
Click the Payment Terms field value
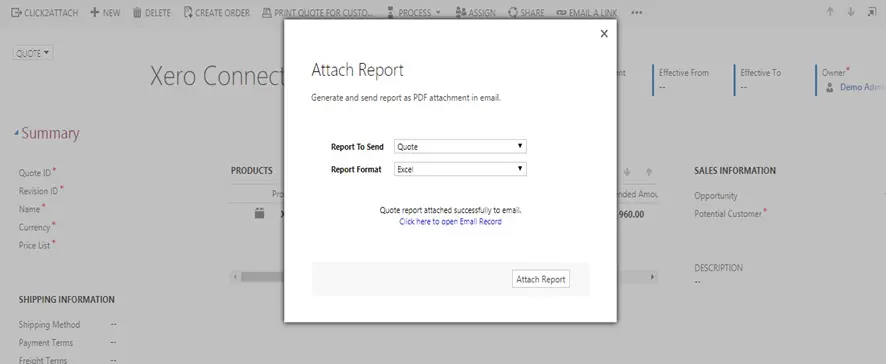114,343
